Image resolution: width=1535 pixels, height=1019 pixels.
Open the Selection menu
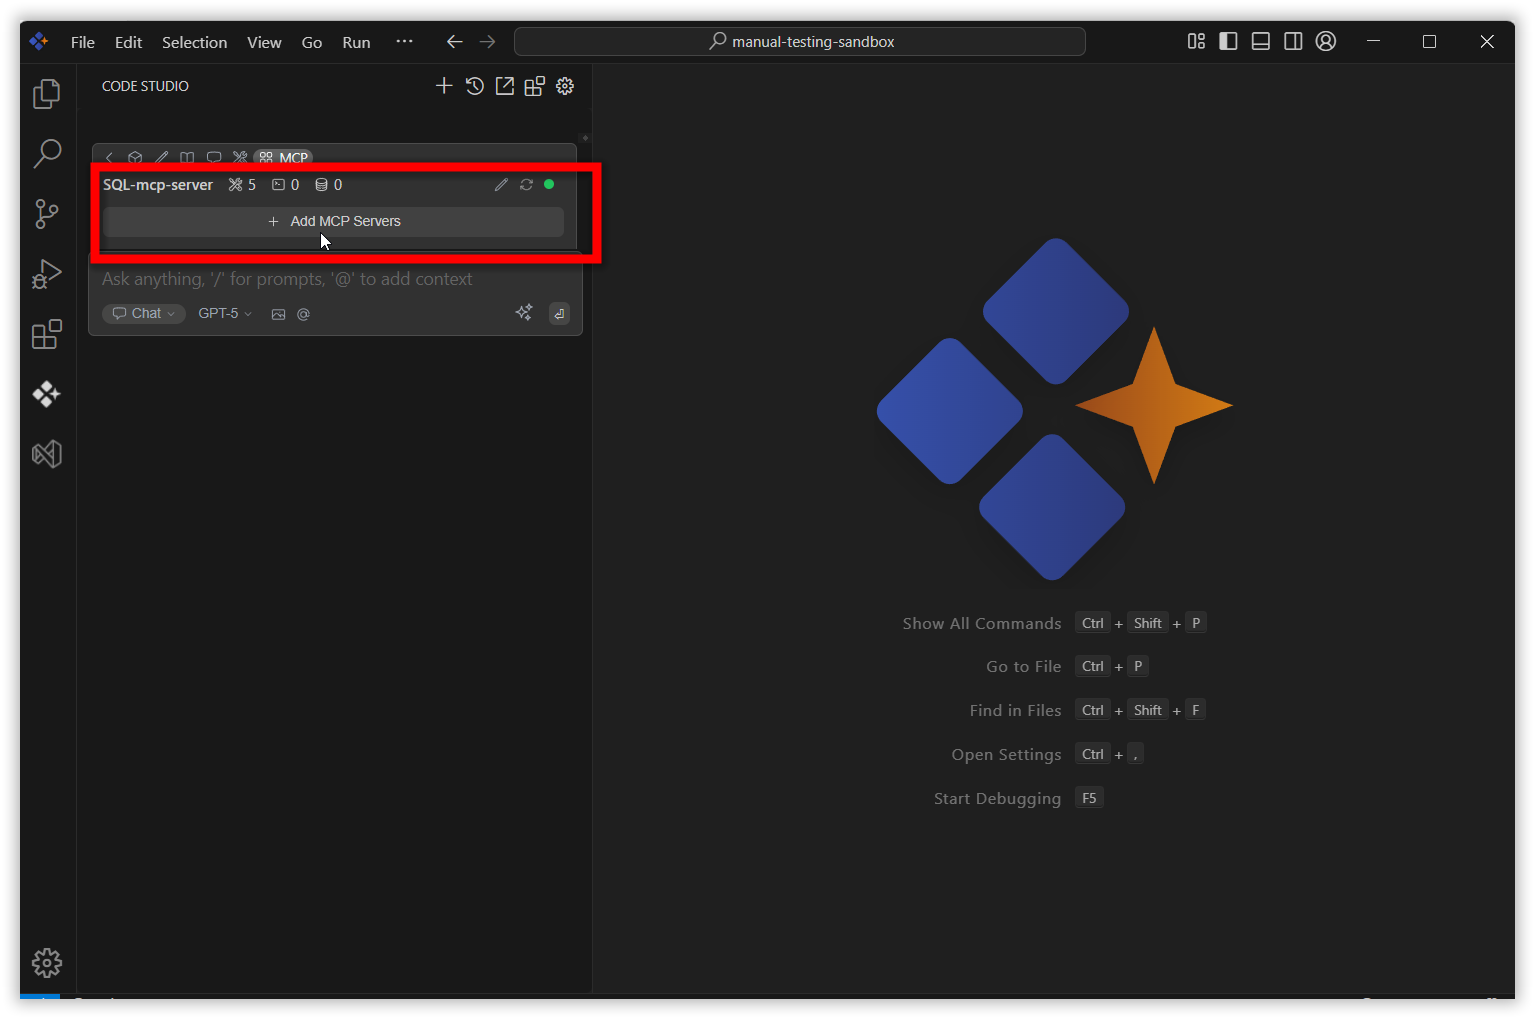194,42
